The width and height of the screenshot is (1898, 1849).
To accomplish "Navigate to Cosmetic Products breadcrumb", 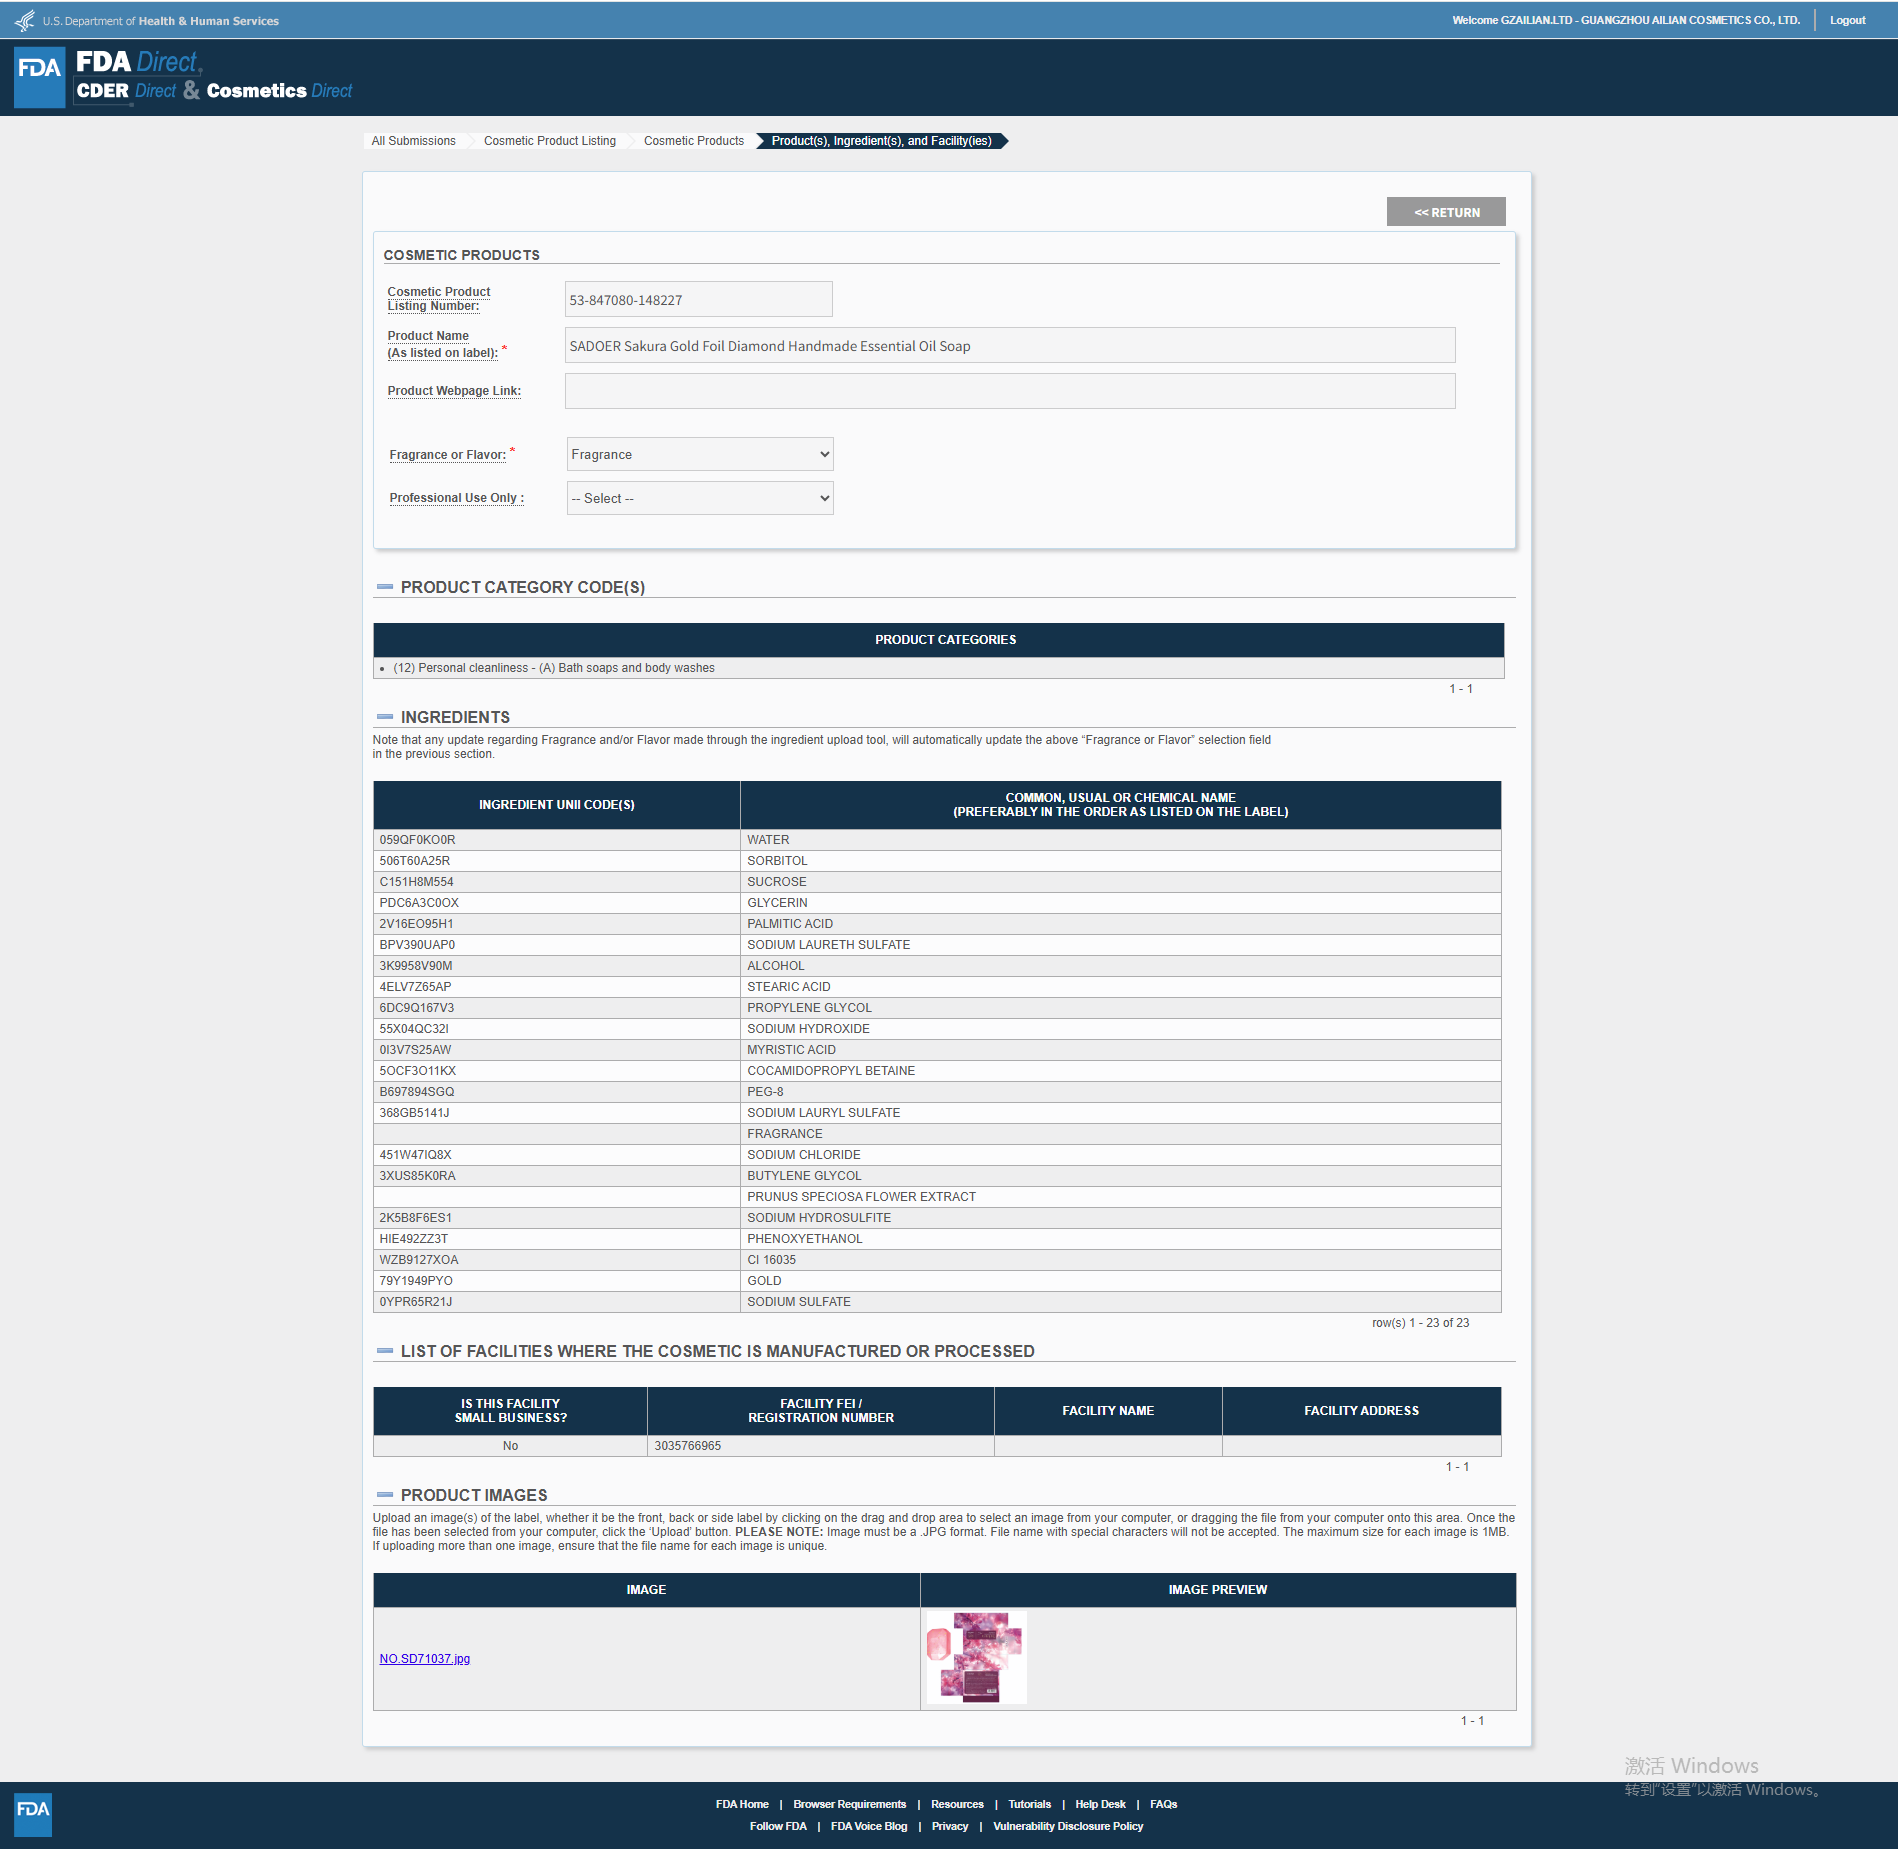I will (x=693, y=141).
